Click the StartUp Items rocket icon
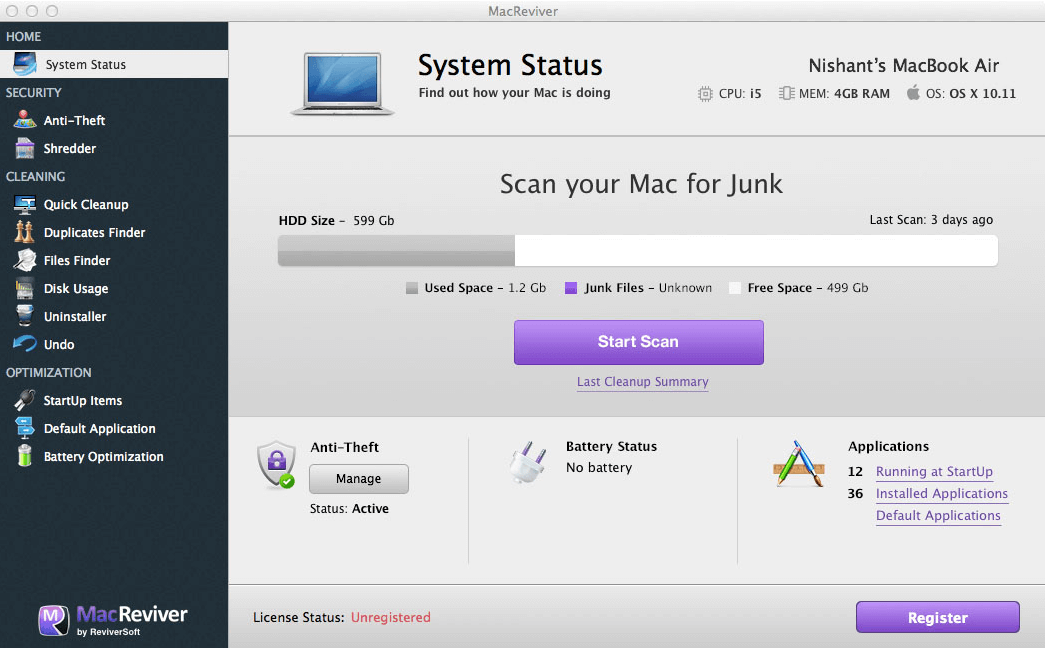The height and width of the screenshot is (648, 1045). pos(25,400)
